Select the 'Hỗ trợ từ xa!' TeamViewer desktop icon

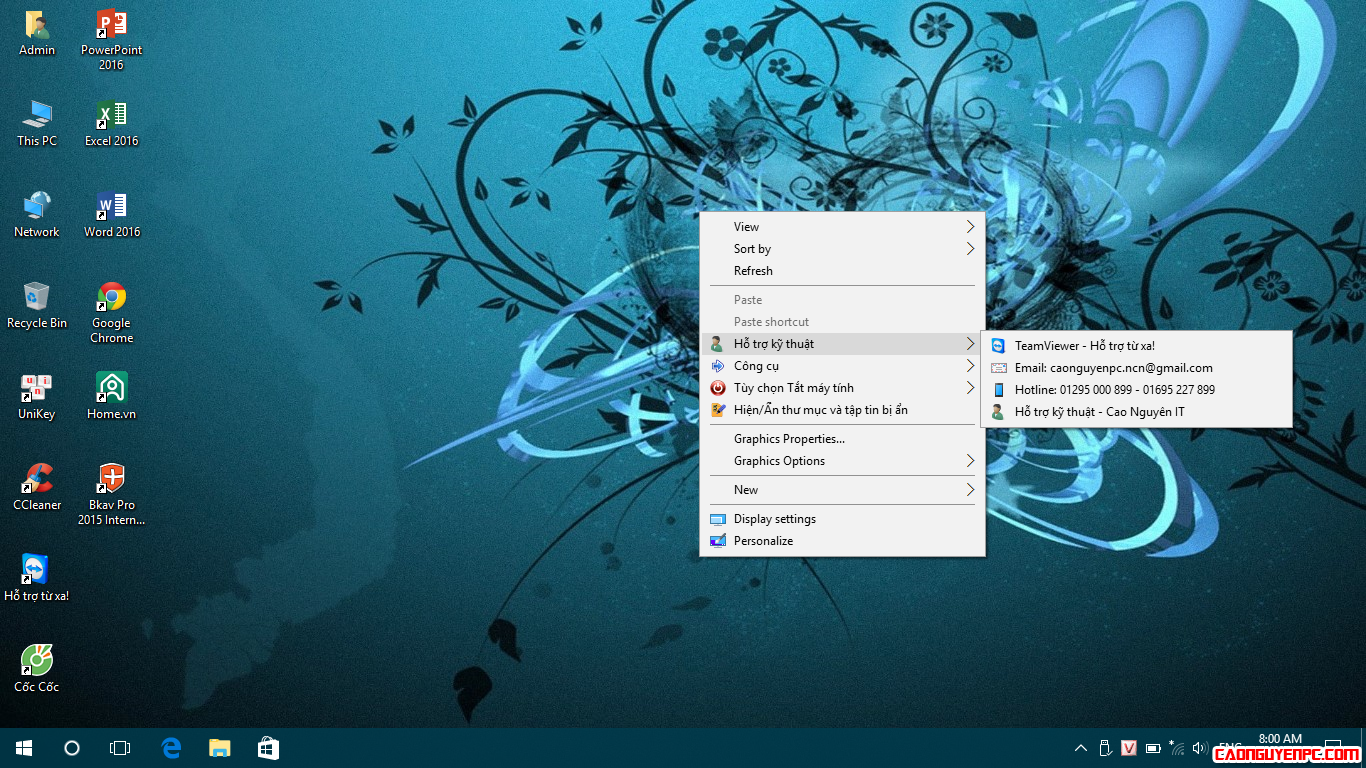point(37,579)
